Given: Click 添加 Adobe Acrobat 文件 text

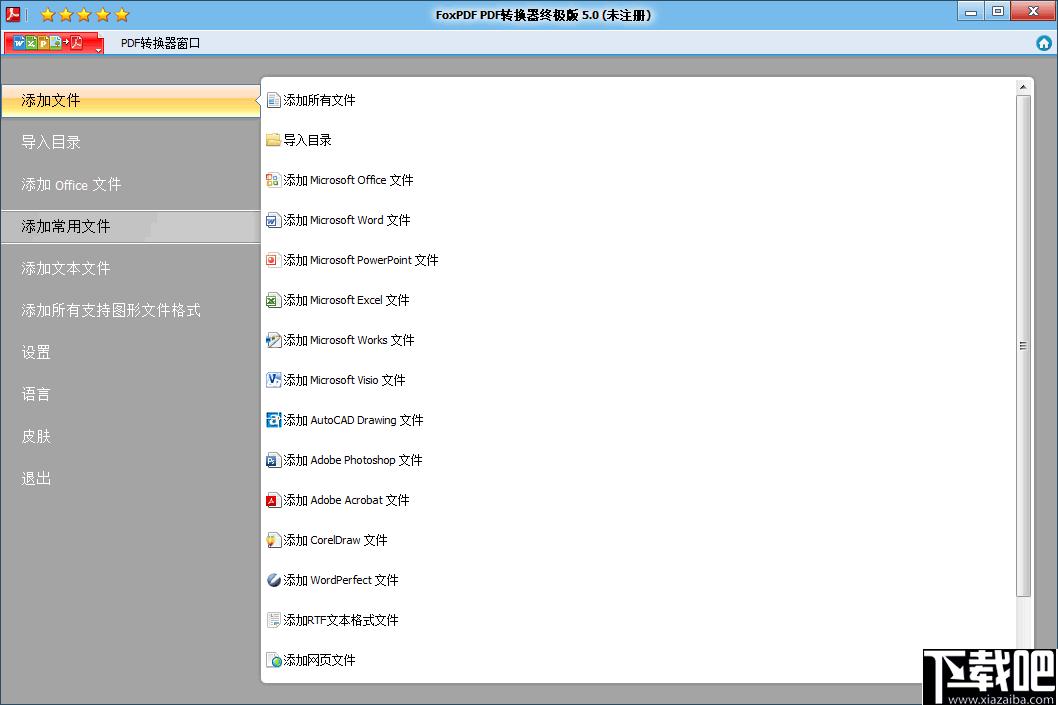Looking at the screenshot, I should pos(346,500).
